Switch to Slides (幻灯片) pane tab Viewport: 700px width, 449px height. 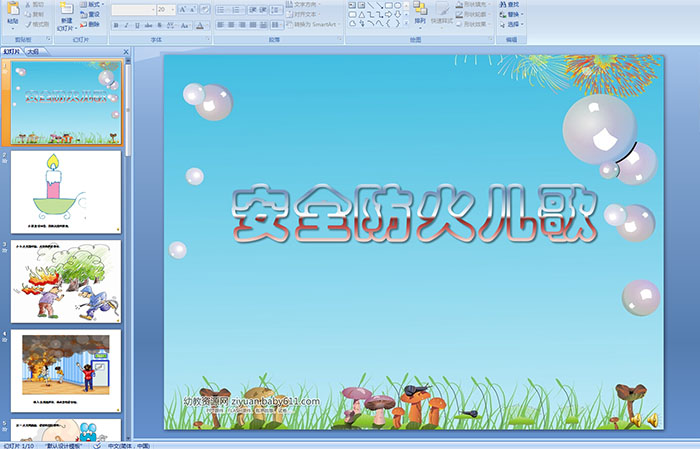12,51
